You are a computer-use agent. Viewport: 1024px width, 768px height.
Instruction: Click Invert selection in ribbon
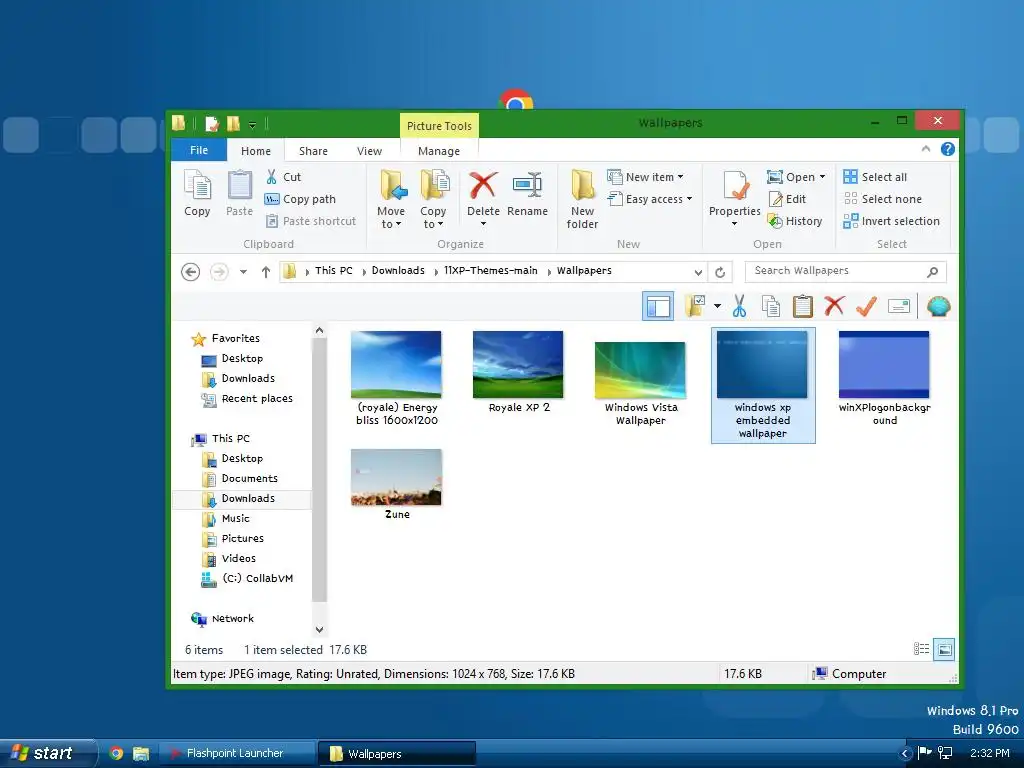891,221
